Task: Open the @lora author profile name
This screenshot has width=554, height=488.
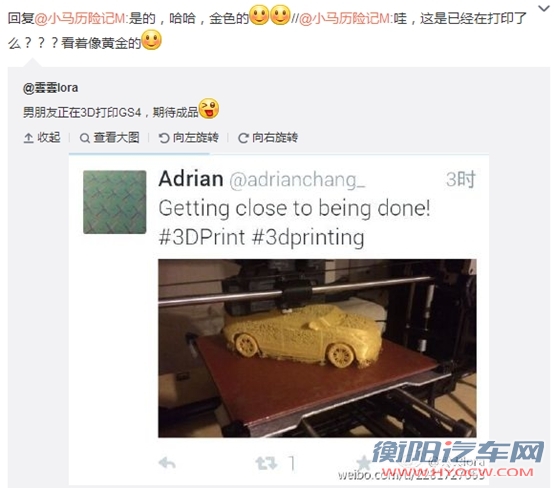Action: [x=51, y=88]
